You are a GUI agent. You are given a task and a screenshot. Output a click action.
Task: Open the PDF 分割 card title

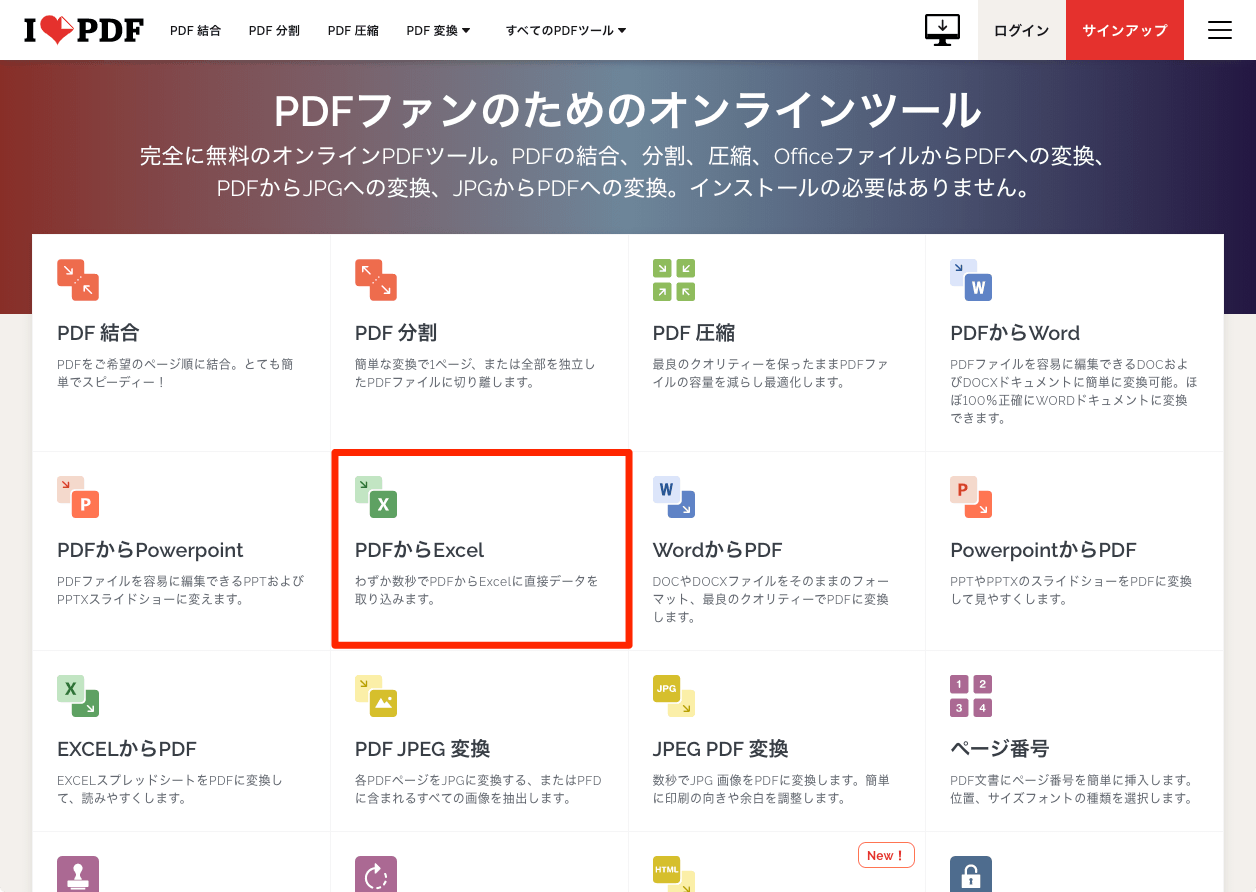396,333
